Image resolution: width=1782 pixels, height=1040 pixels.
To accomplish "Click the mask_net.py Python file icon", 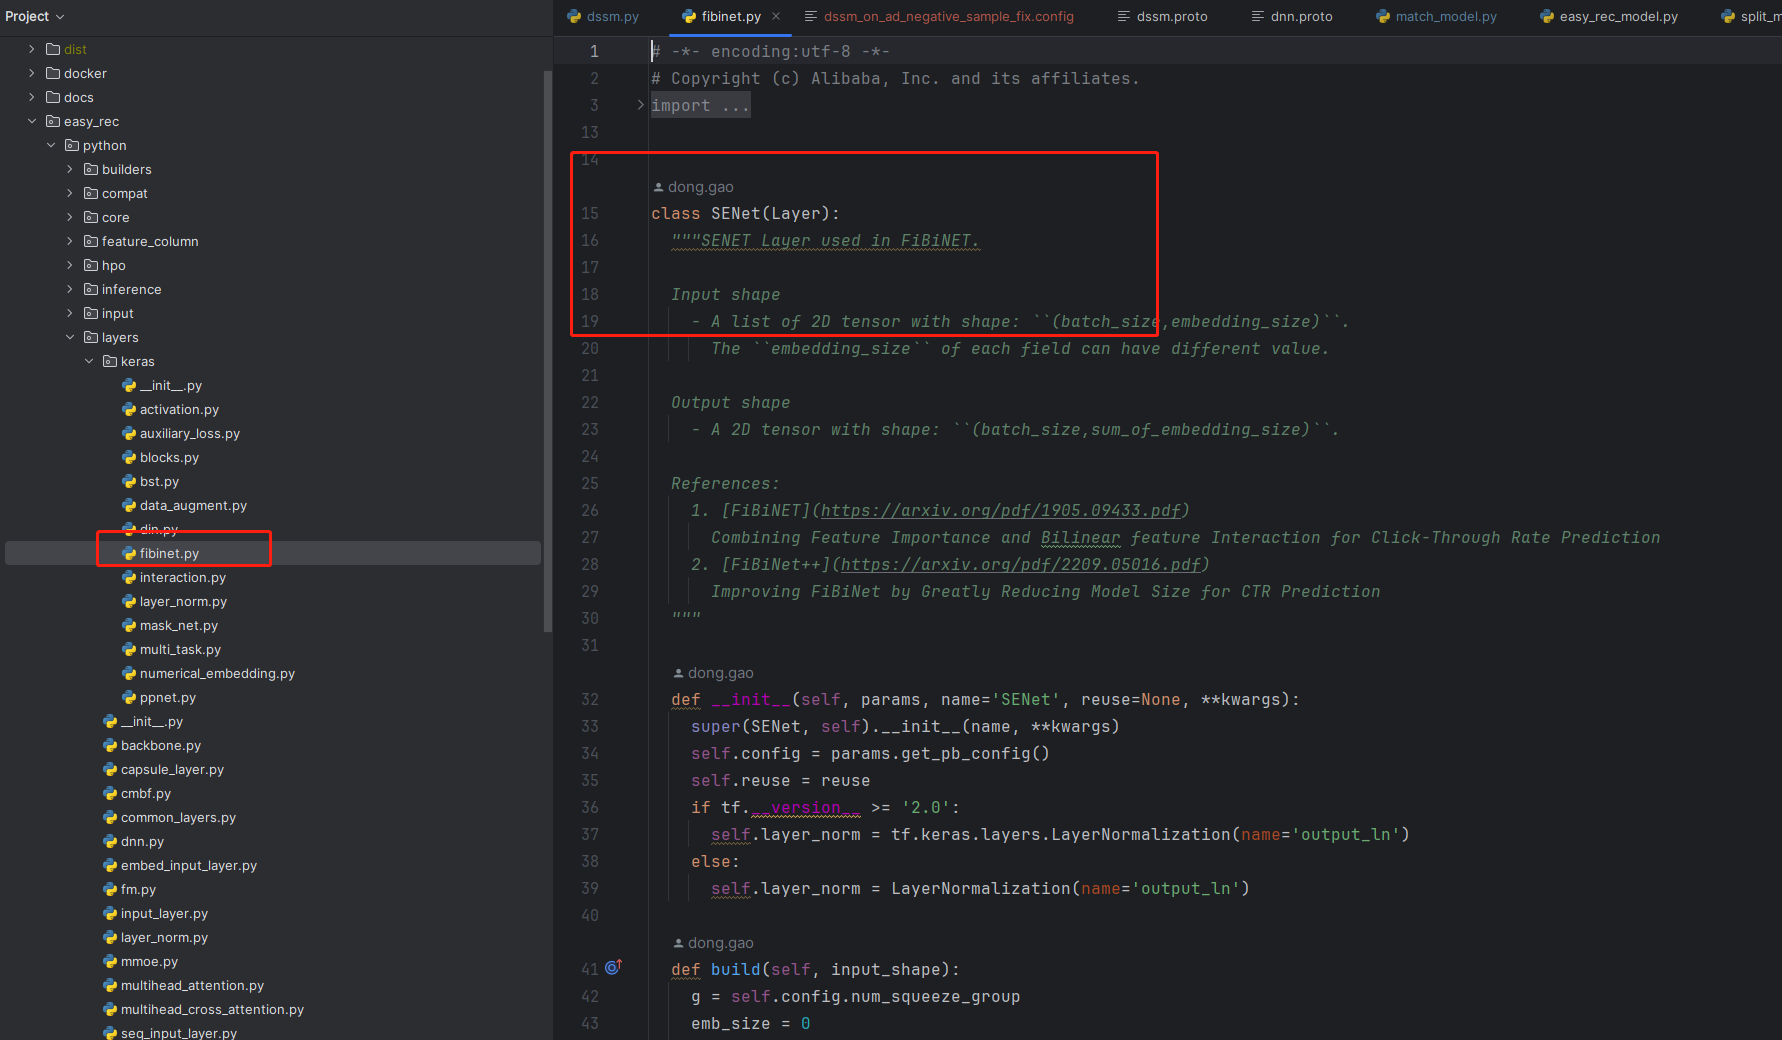I will coord(129,625).
